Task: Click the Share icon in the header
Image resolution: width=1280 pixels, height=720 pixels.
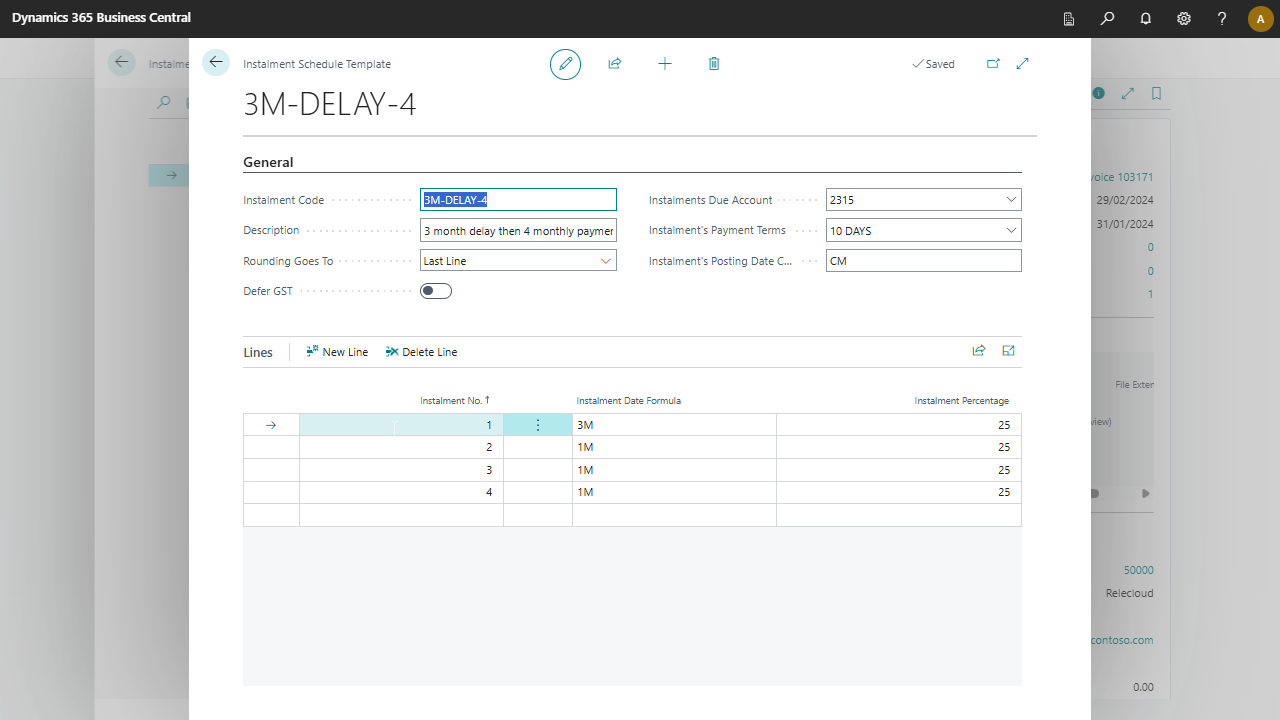Action: (614, 63)
